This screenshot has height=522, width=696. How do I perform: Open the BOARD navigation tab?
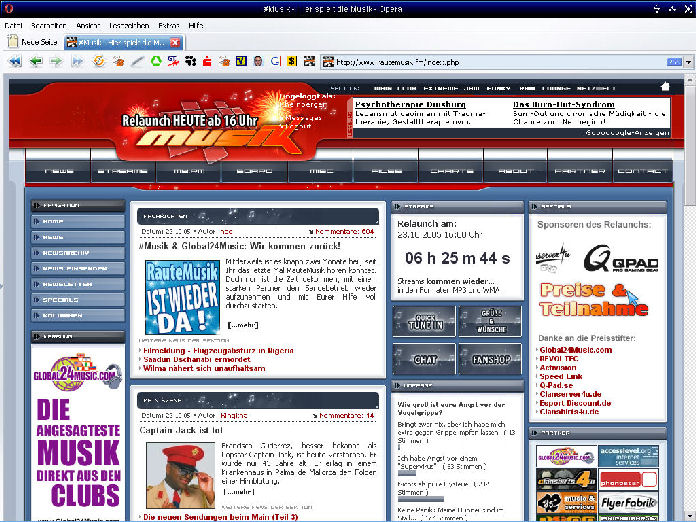[254, 171]
